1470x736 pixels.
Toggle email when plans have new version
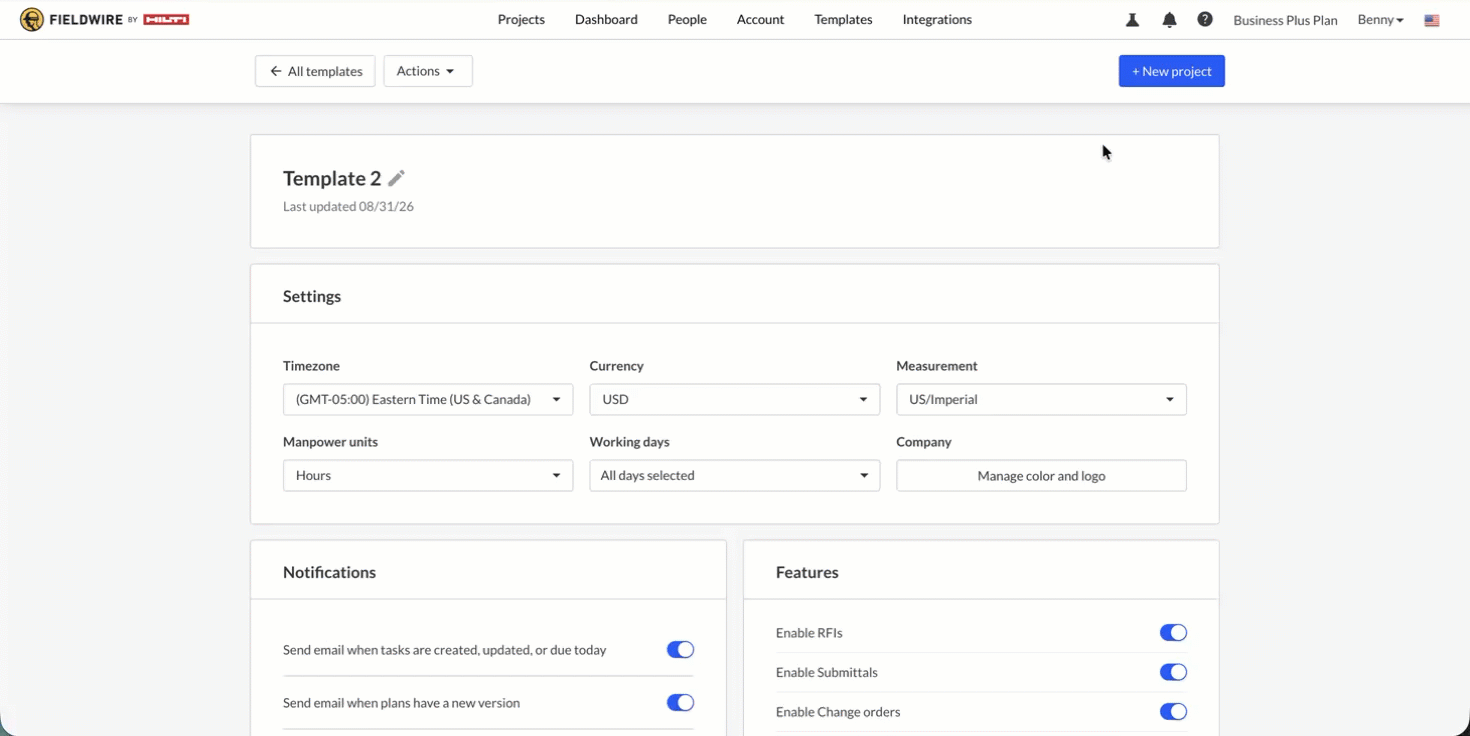[x=680, y=703]
